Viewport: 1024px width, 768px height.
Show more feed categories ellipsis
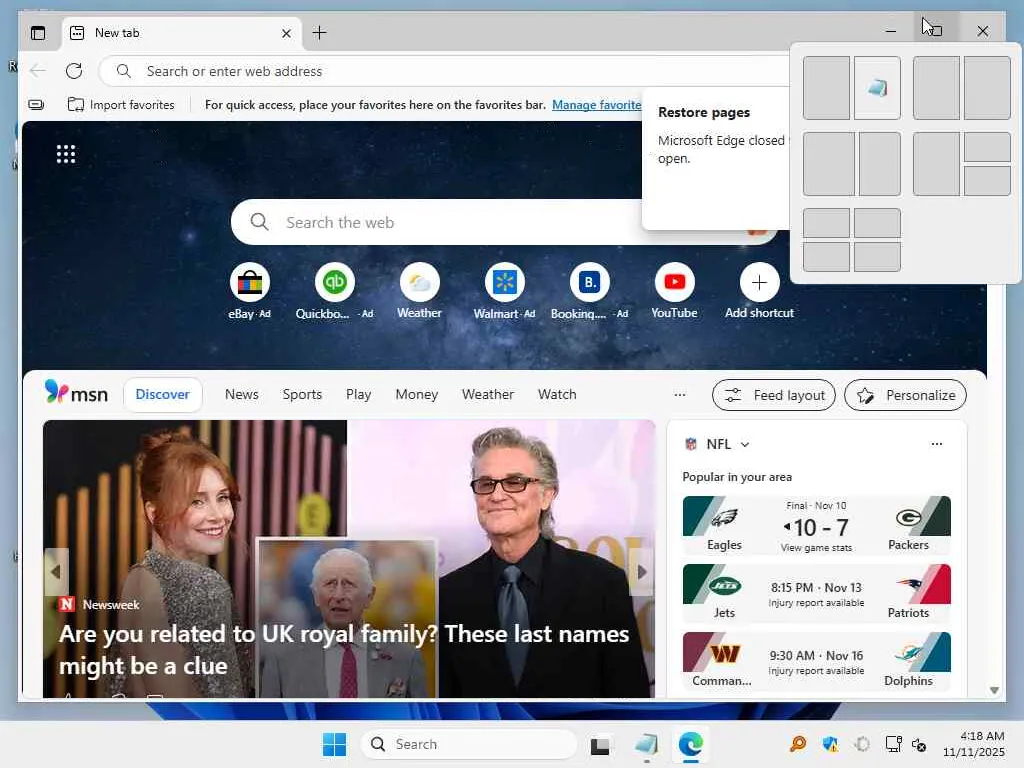tap(680, 394)
